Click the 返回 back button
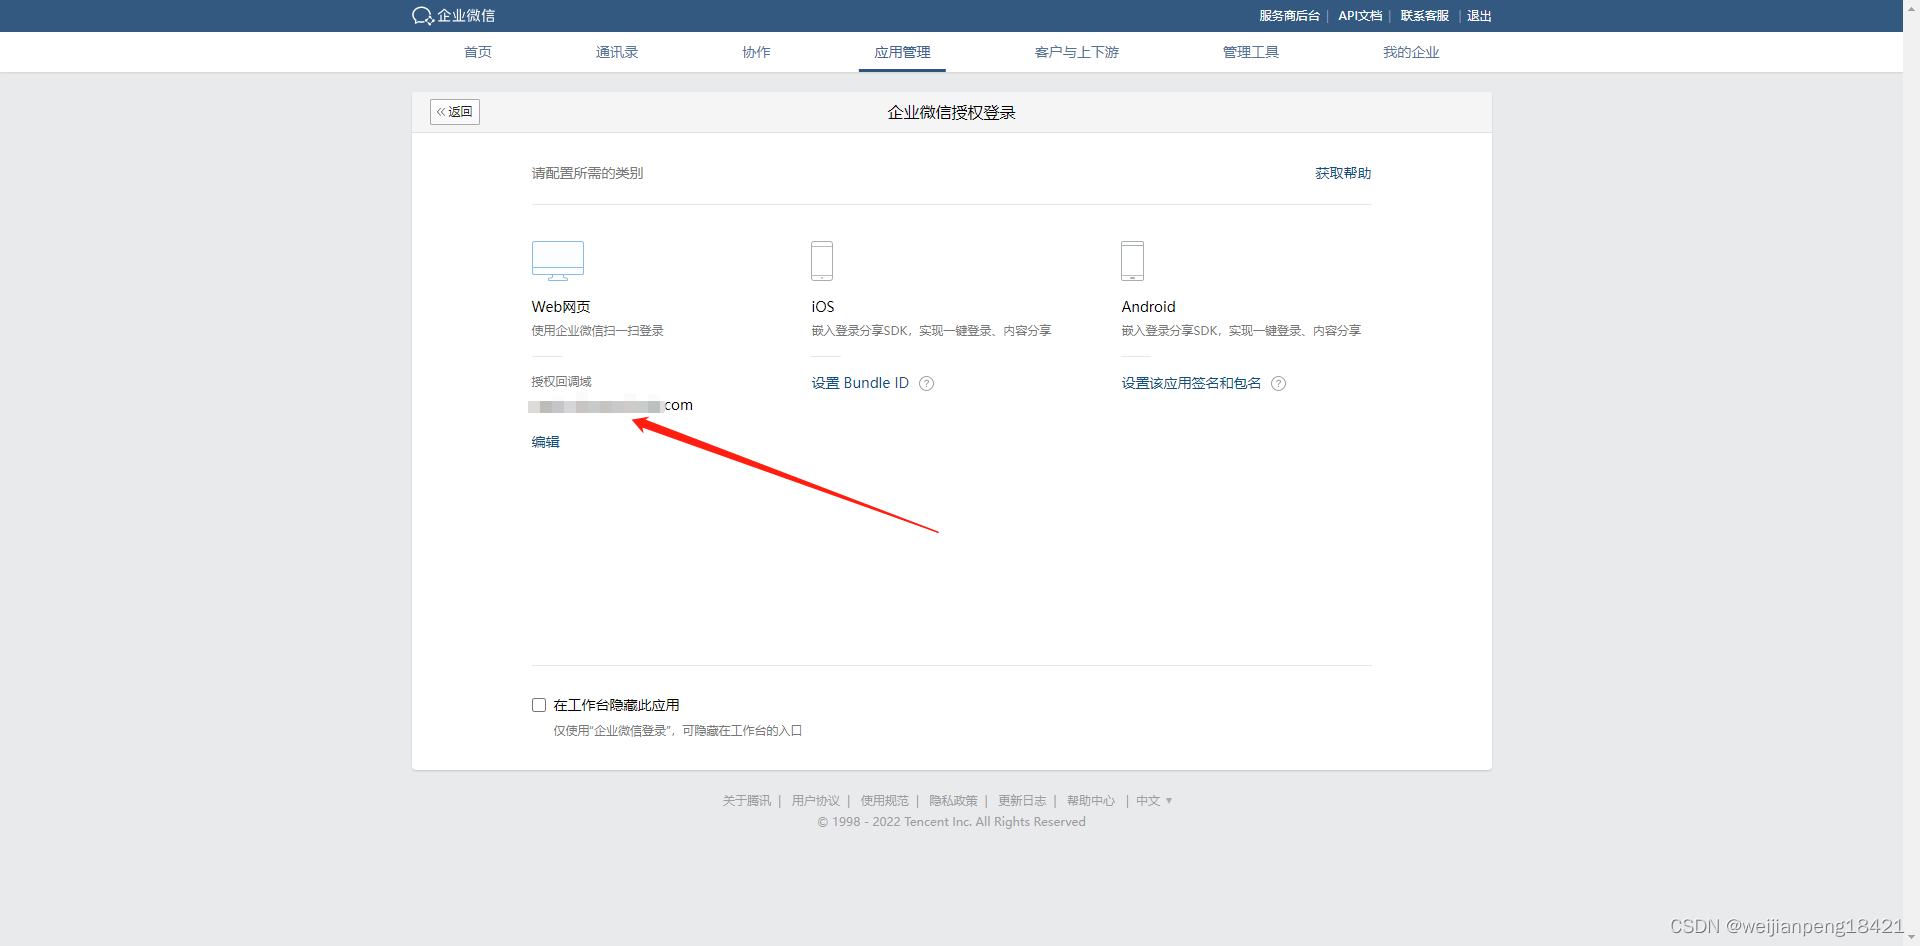The height and width of the screenshot is (946, 1920). pyautogui.click(x=455, y=112)
